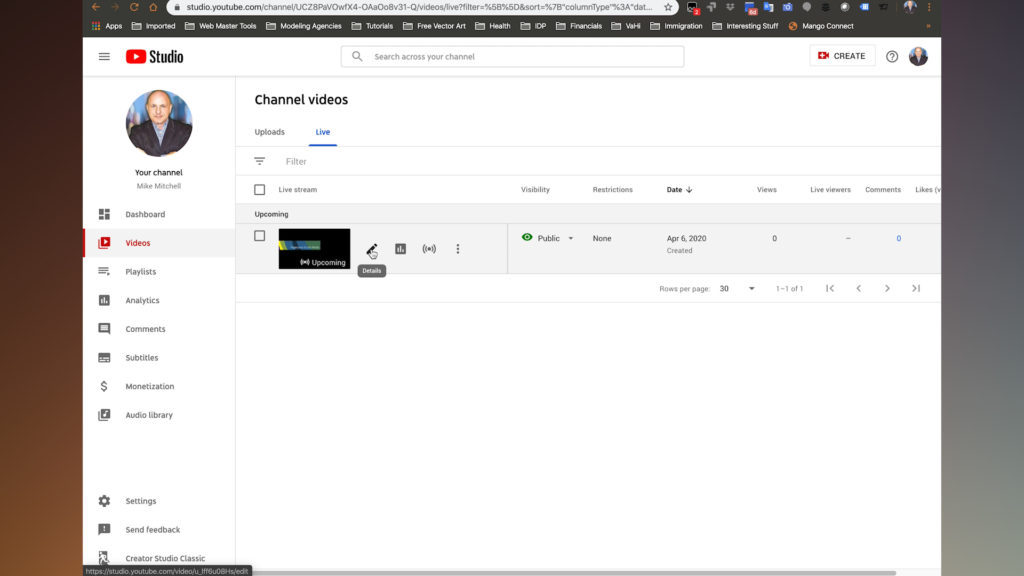Select Analytics in the left sidebar

click(x=141, y=300)
